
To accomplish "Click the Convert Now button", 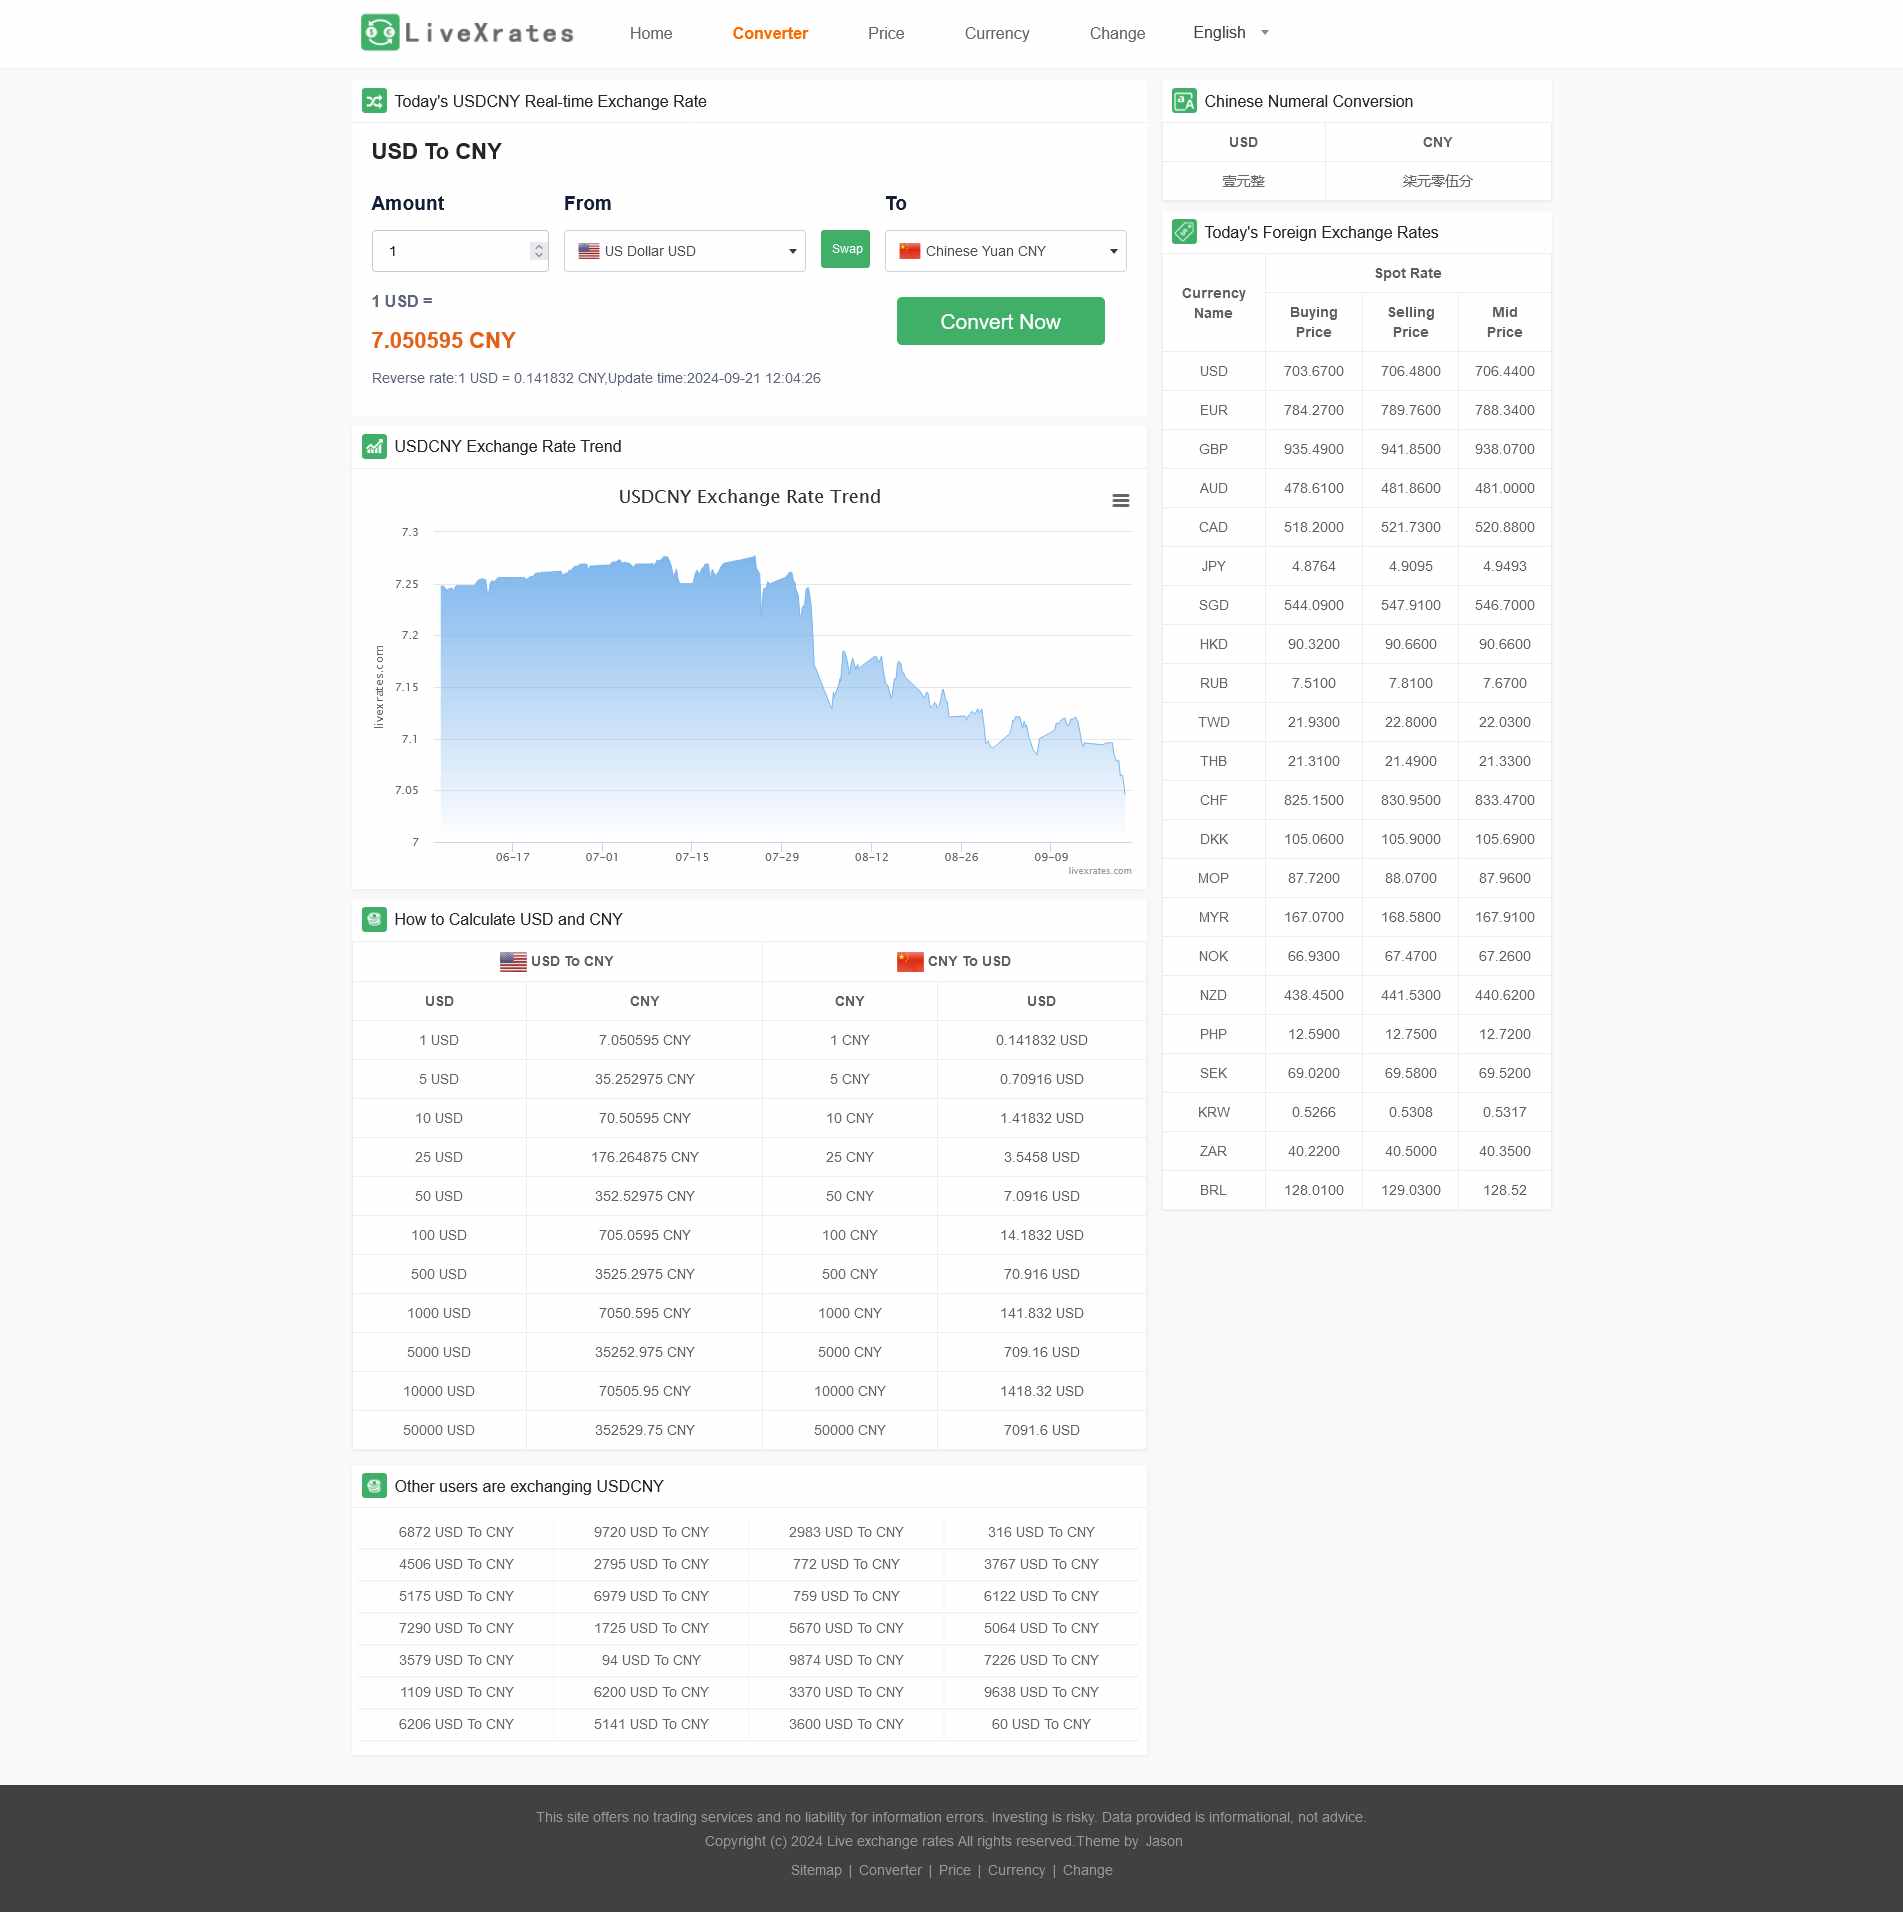I will click(1000, 321).
